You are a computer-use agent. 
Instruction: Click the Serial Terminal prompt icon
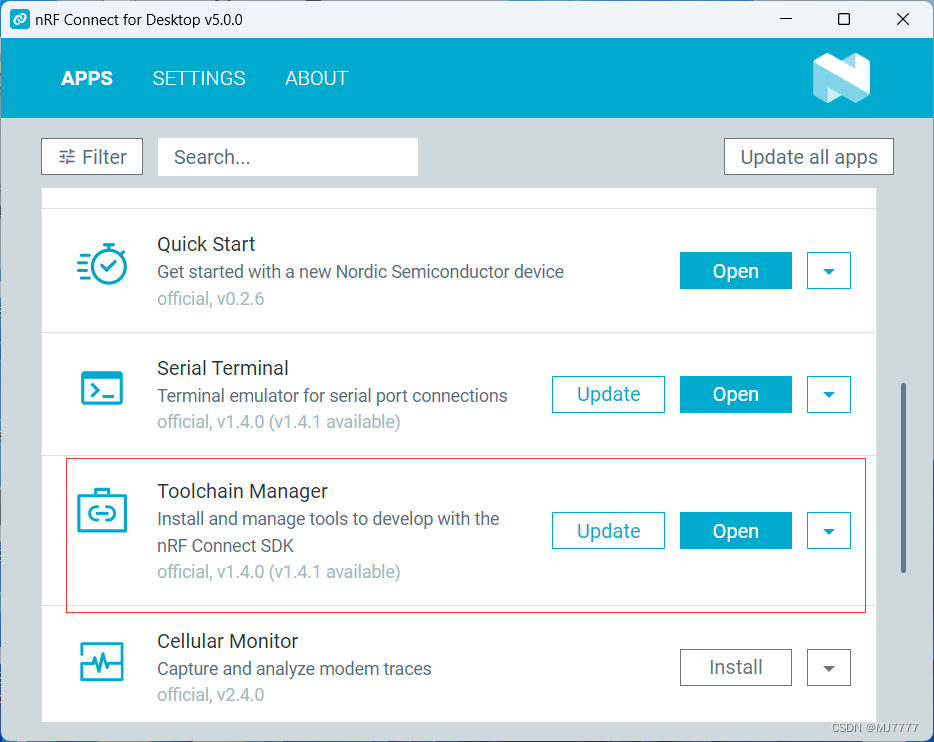point(102,388)
